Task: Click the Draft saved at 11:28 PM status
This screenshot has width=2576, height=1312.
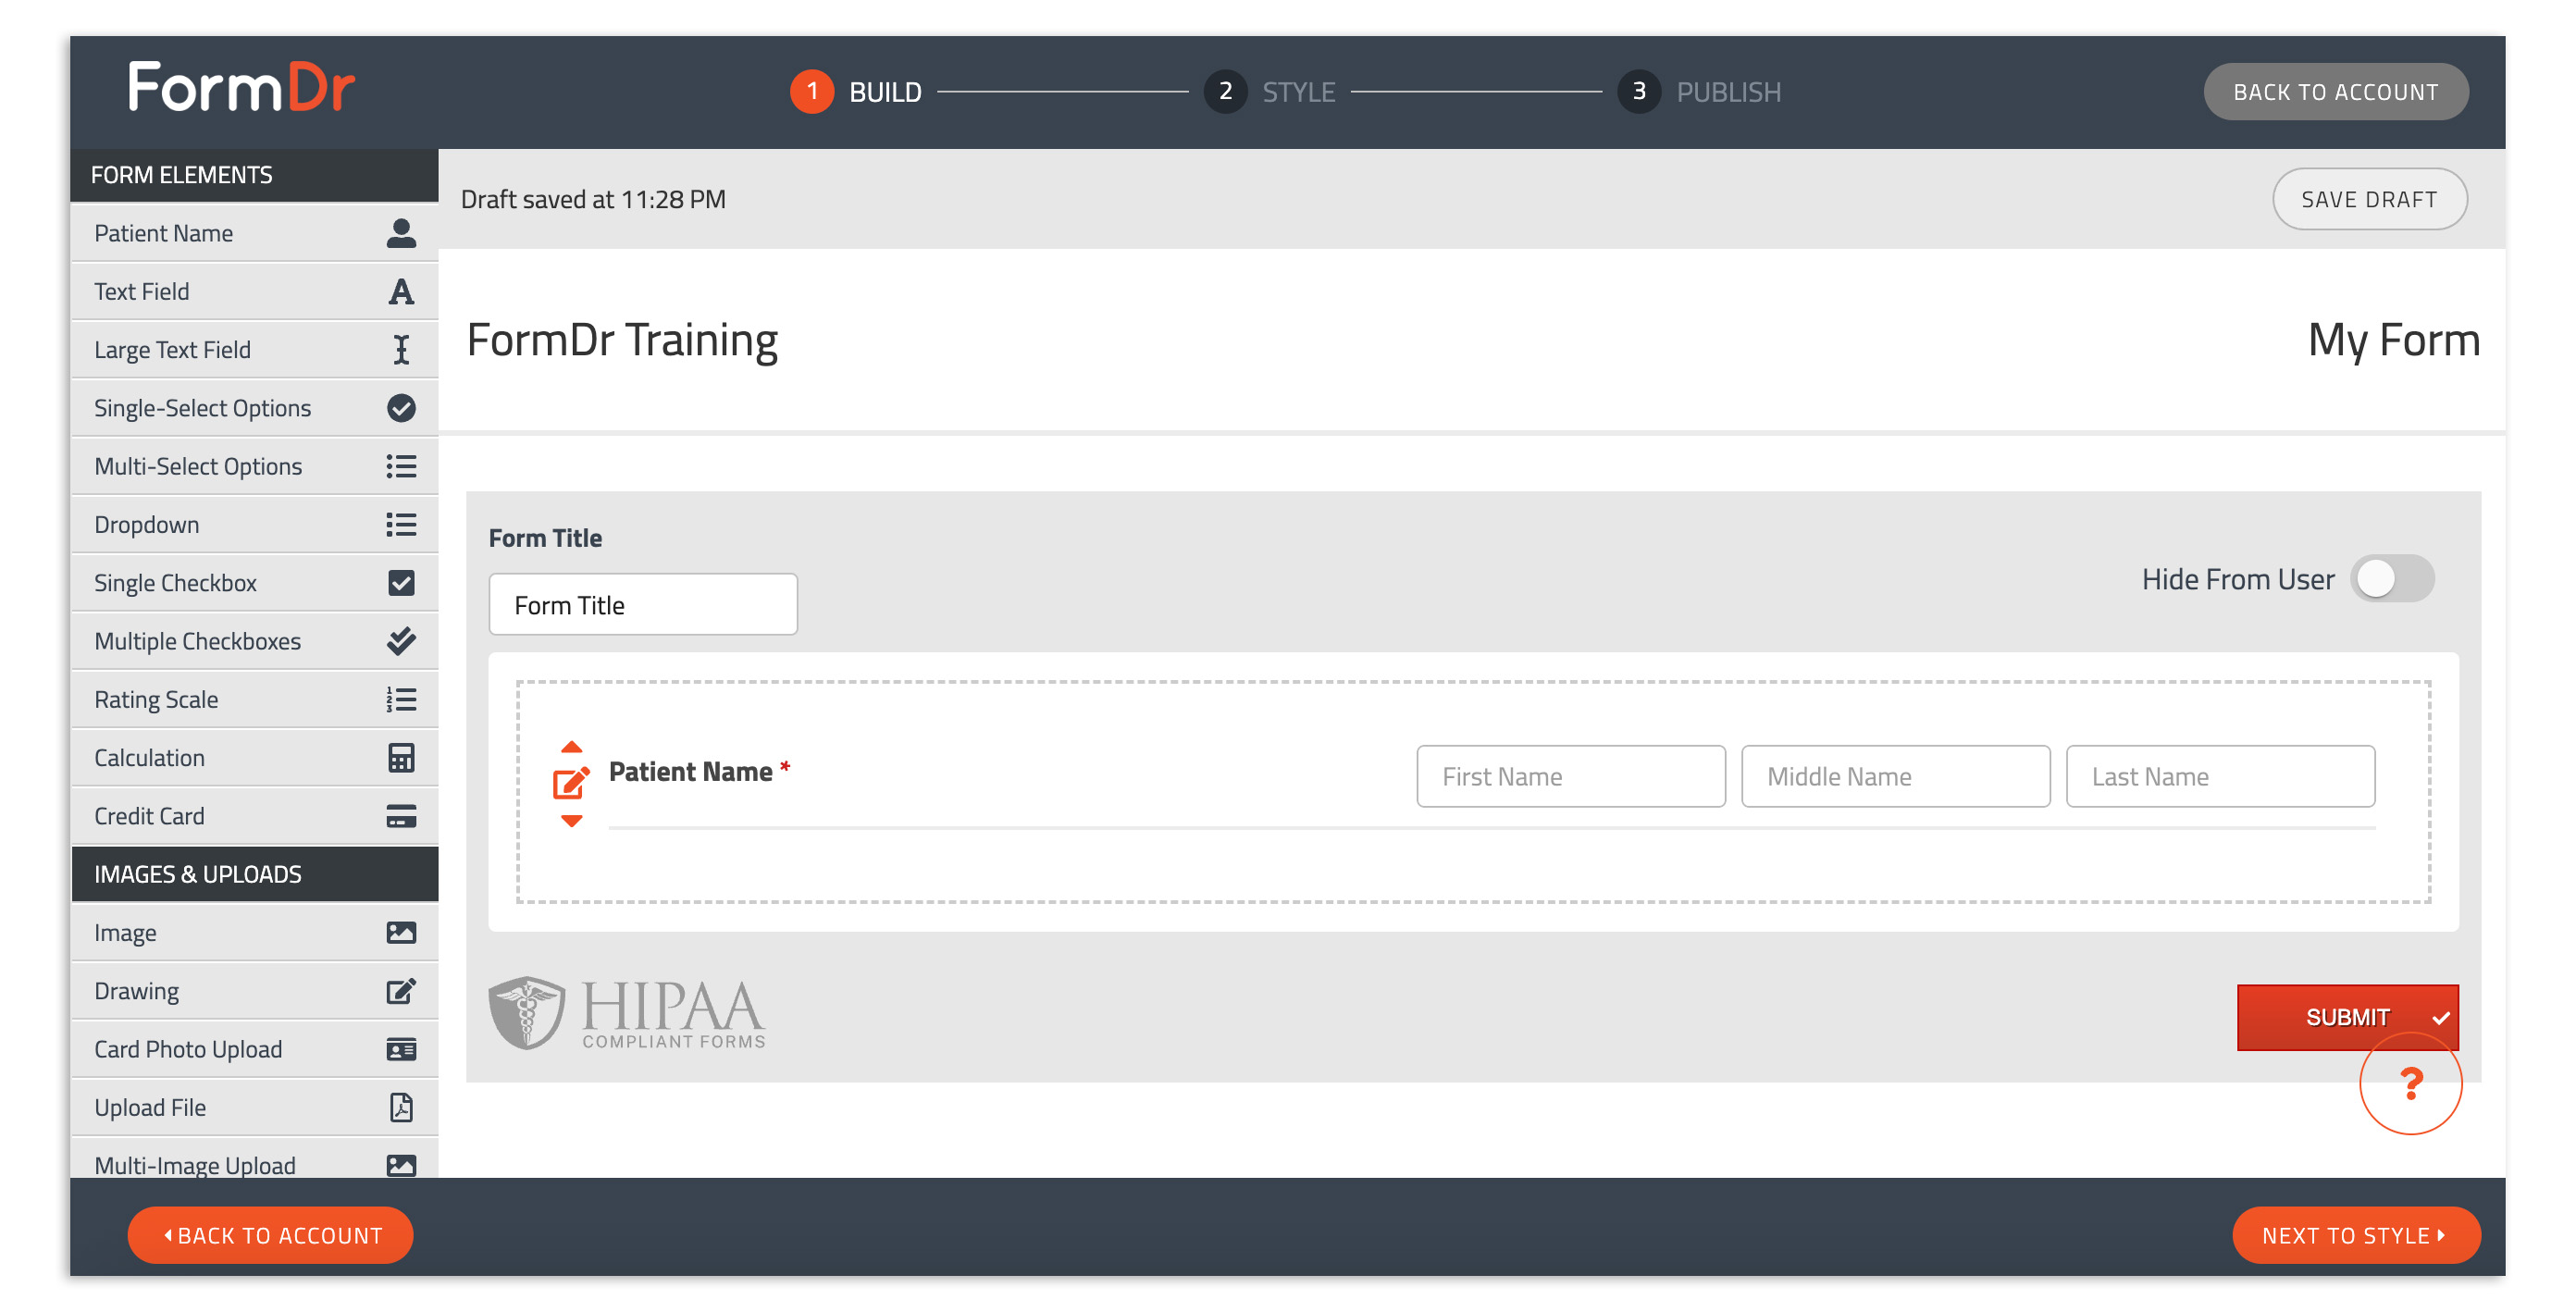Action: point(593,200)
